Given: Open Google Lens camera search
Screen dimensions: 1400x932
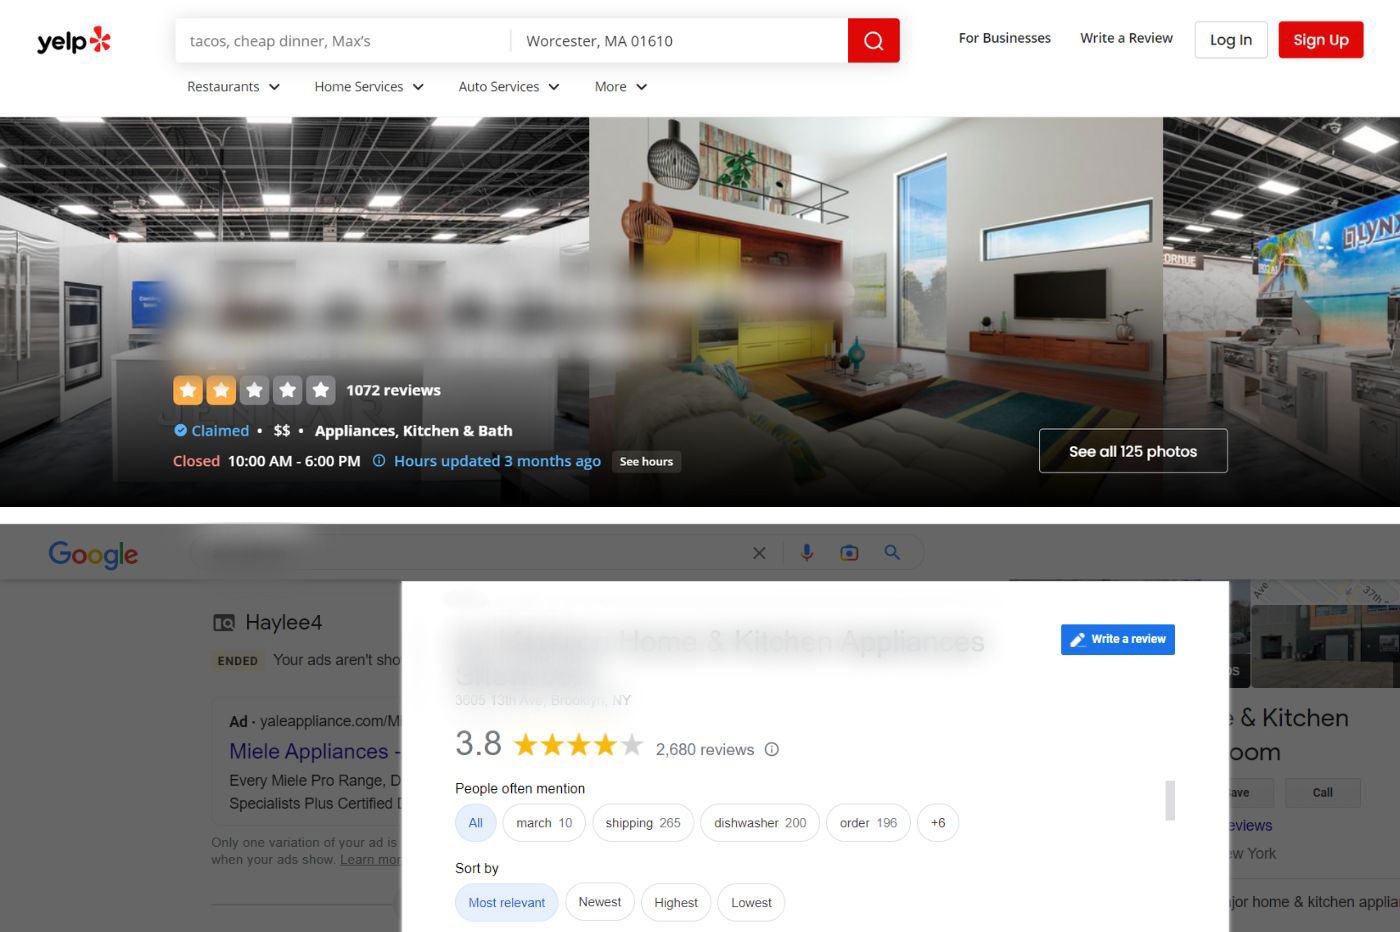Looking at the screenshot, I should click(849, 553).
